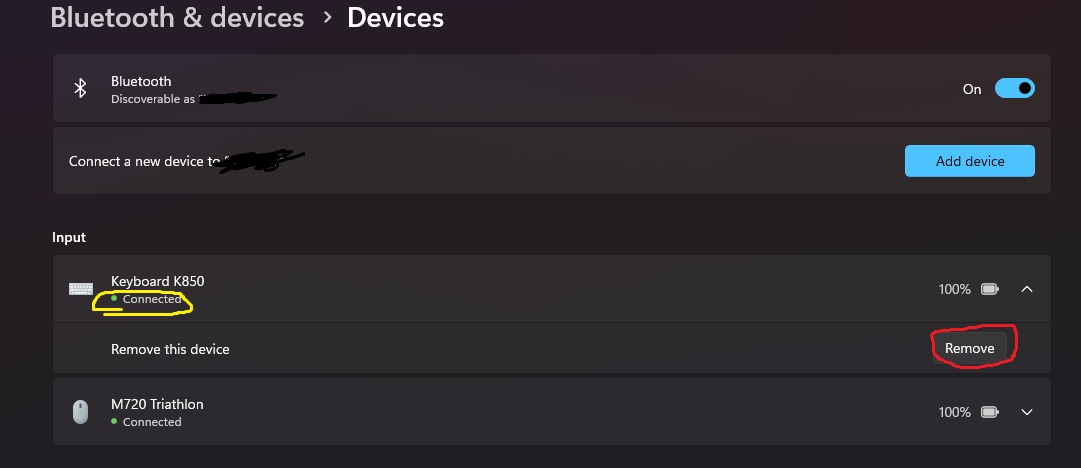
Task: Click the Keyboard K850 keyboard icon
Action: 81,289
